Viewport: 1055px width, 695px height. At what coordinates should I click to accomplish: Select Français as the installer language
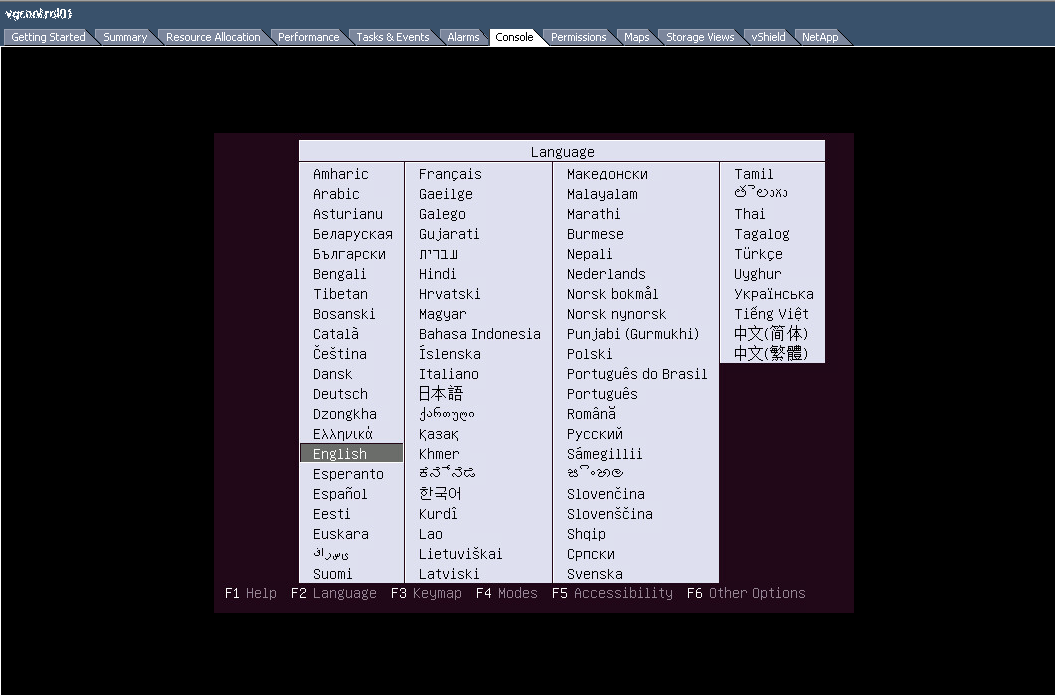click(x=450, y=174)
